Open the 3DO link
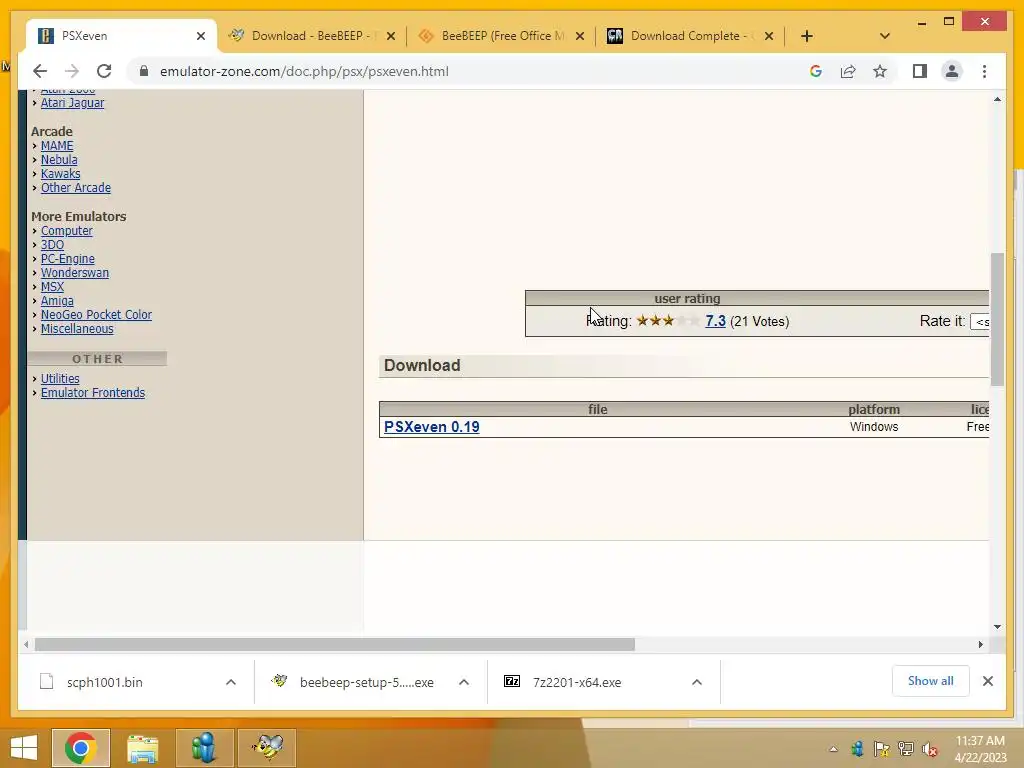Image resolution: width=1024 pixels, height=768 pixels. pos(52,245)
